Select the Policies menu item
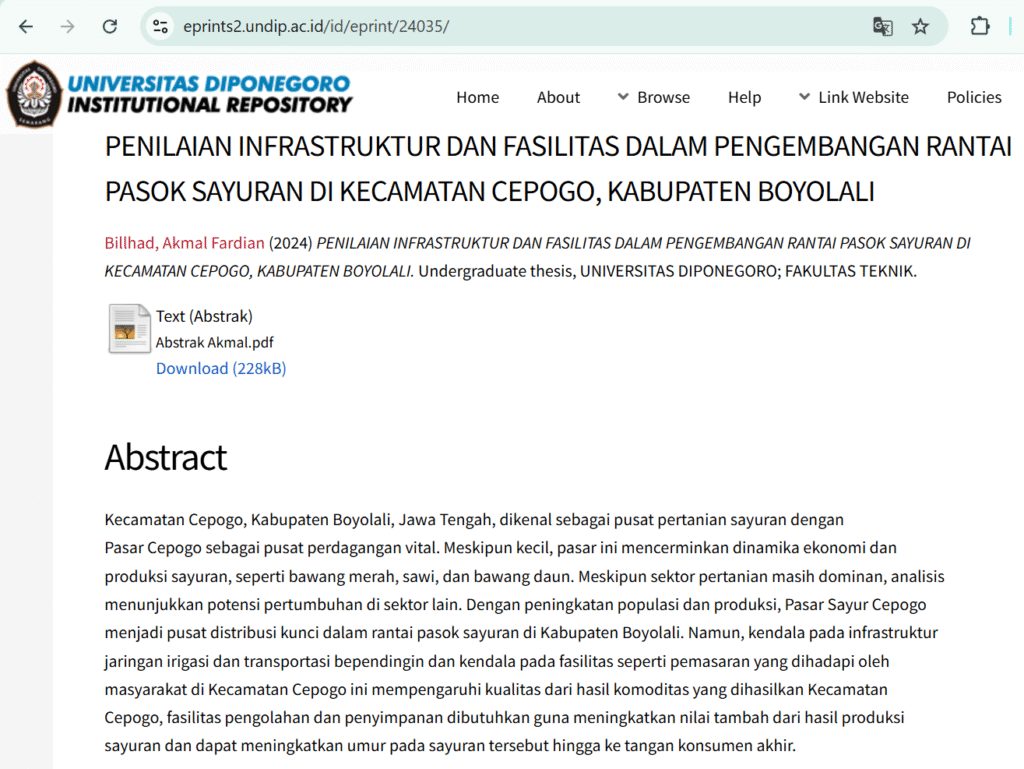The image size is (1024, 769). click(973, 97)
